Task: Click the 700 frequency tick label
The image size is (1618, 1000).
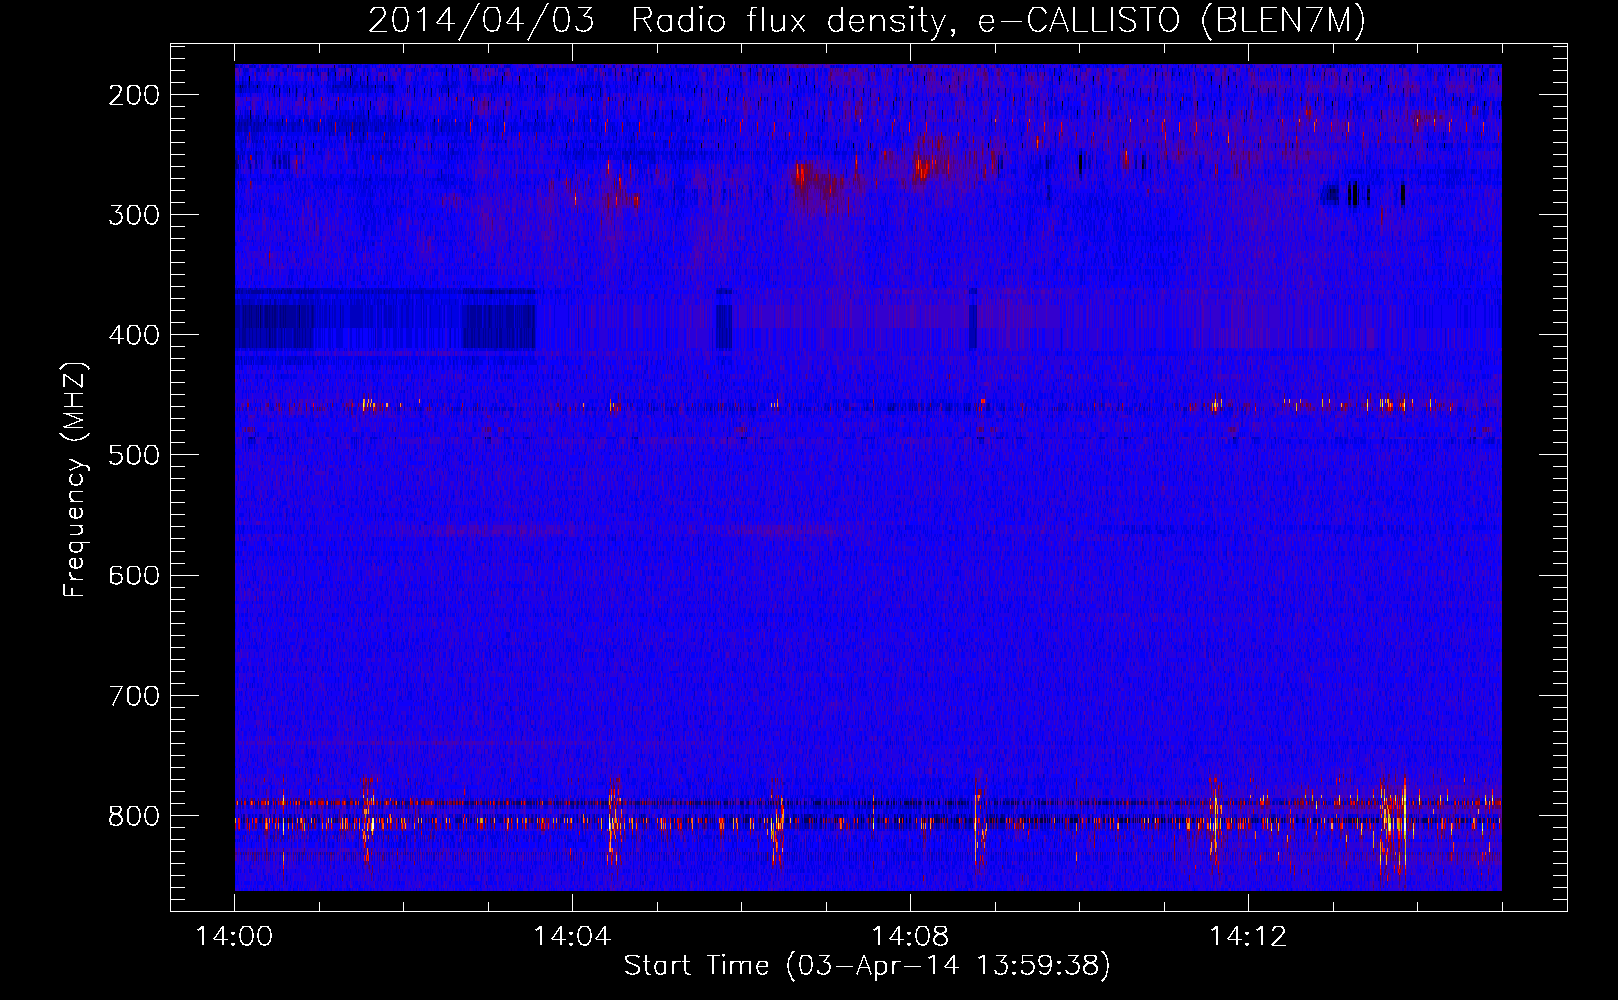Action: tap(134, 696)
